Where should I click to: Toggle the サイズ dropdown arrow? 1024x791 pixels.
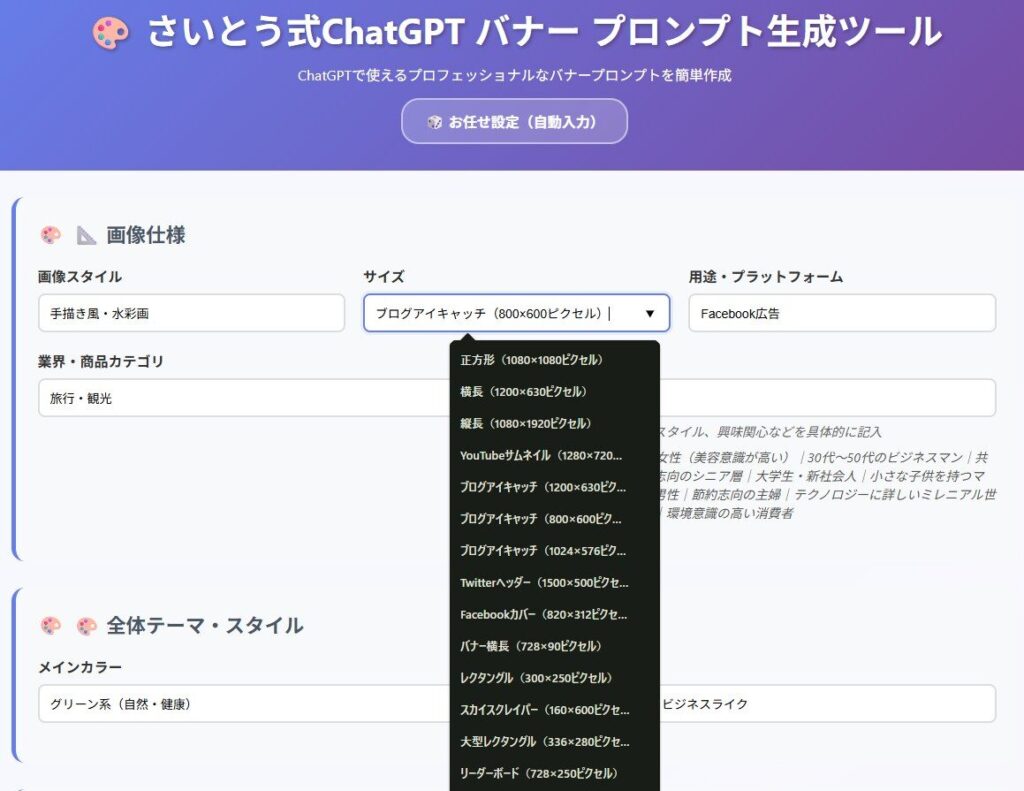tap(650, 314)
